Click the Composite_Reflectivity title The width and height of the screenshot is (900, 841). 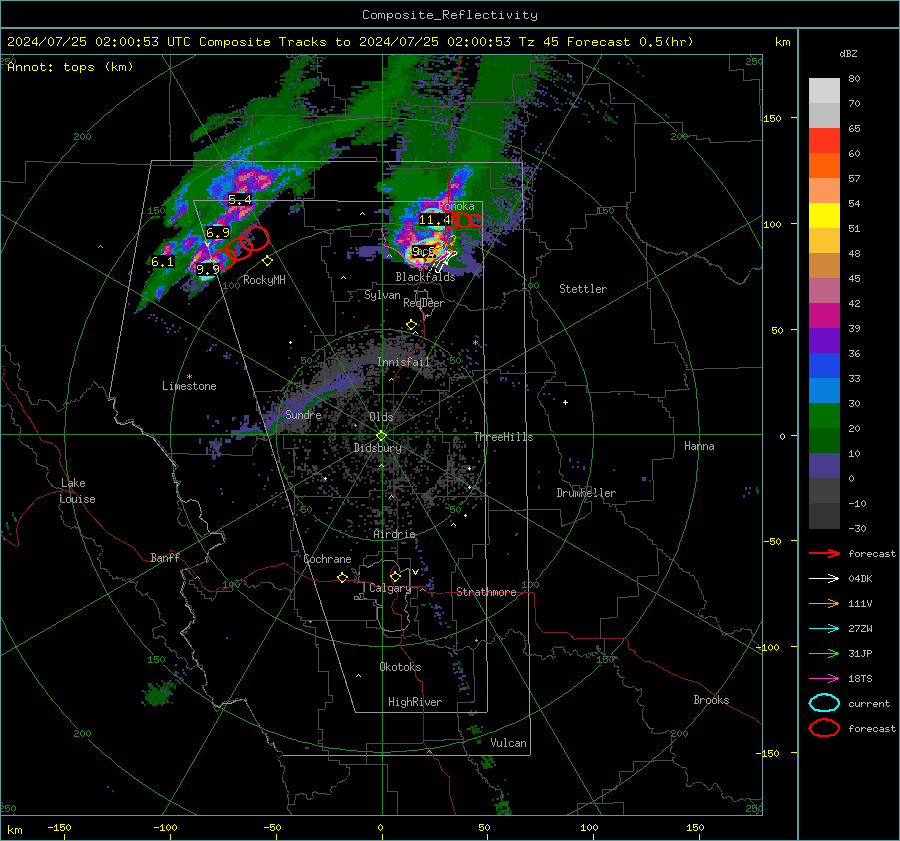449,15
